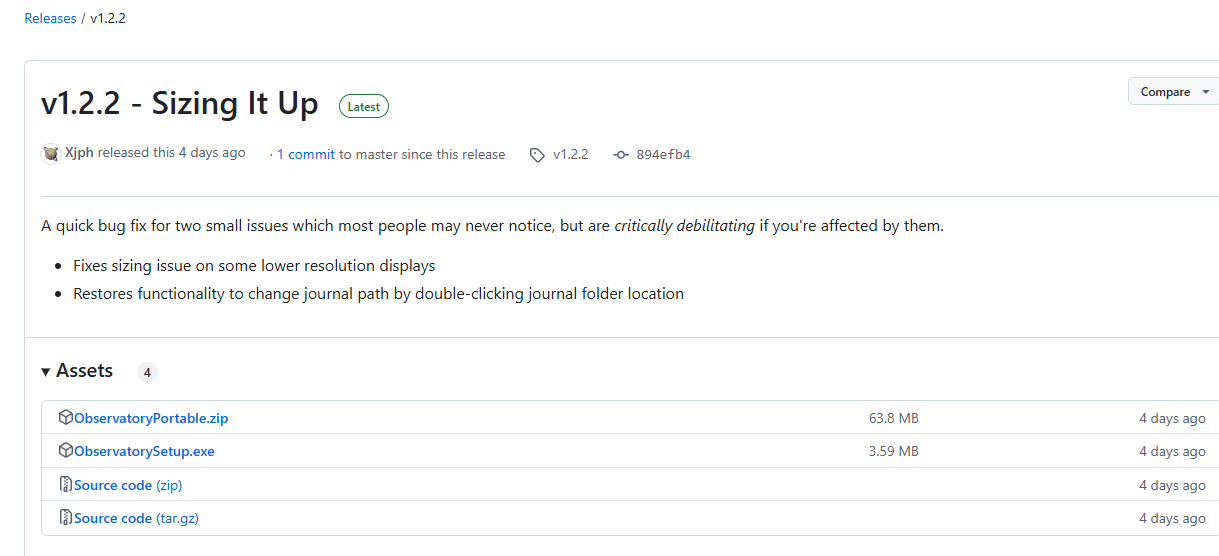The width and height of the screenshot is (1219, 556).
Task: Open Xjph's profile link
Action: (x=79, y=153)
